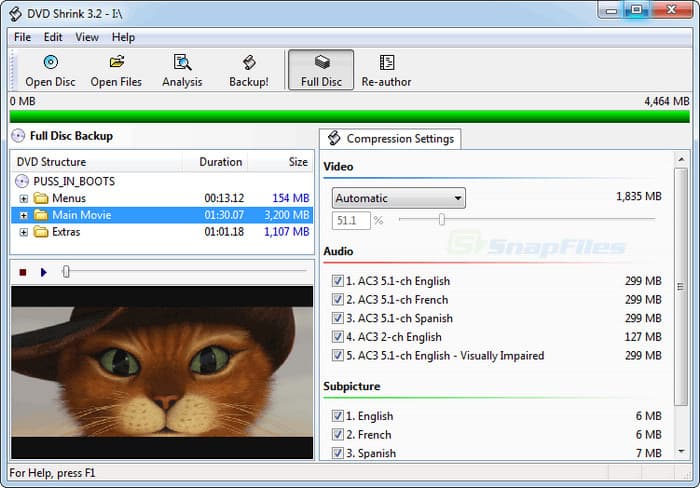Click the 0 MB label
700x488 pixels.
(x=23, y=101)
